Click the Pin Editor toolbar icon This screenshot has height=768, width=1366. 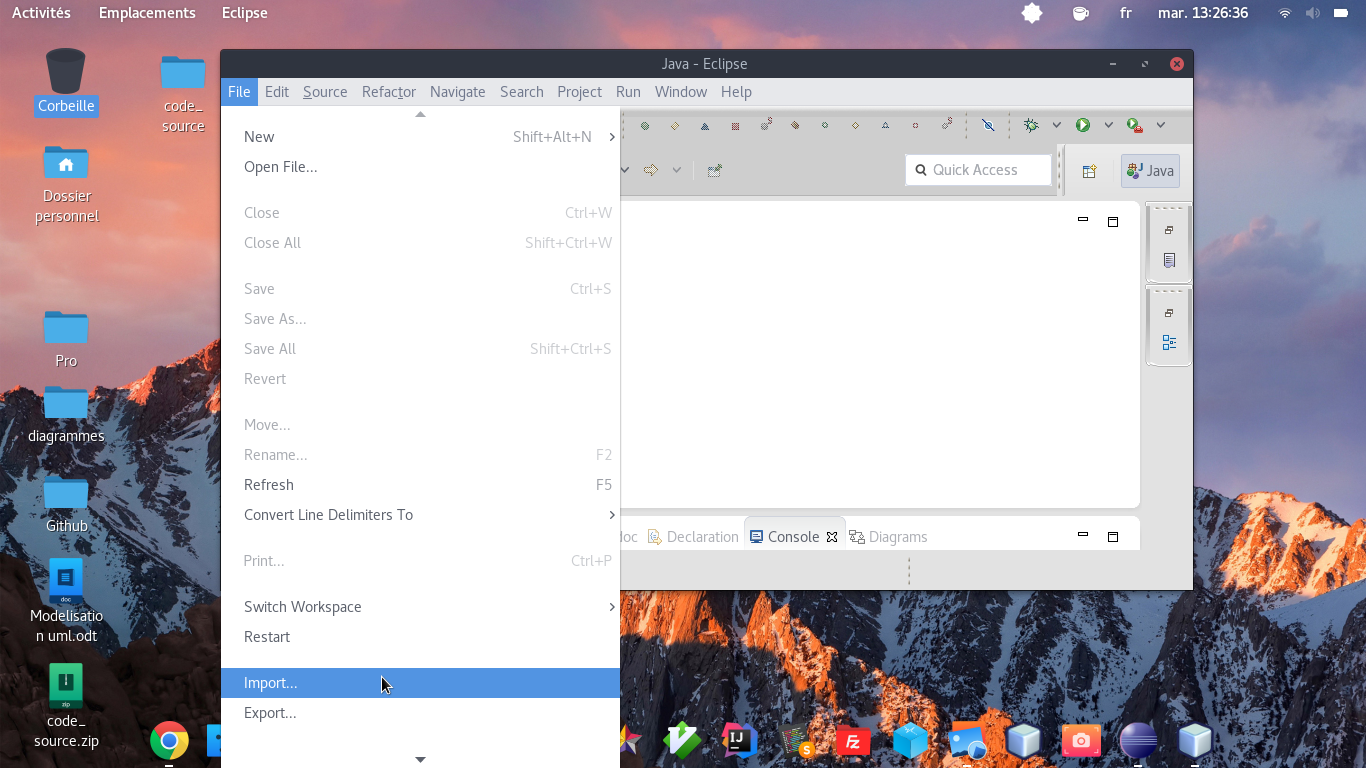pyautogui.click(x=714, y=170)
